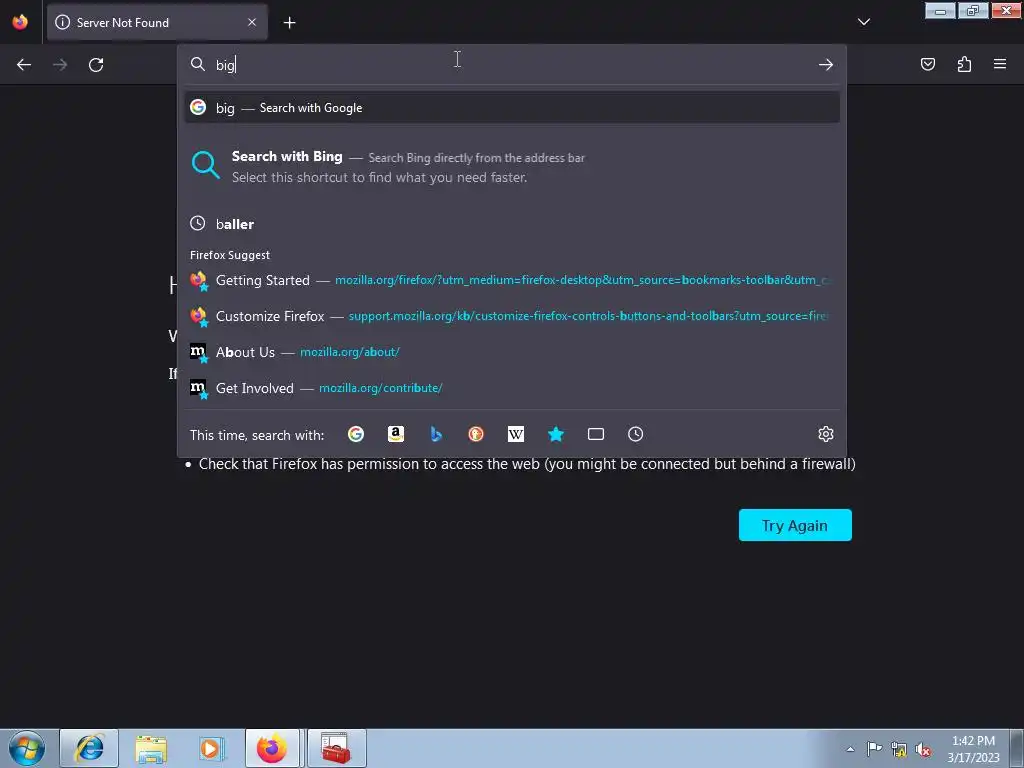Open the network status tray icon
The height and width of the screenshot is (768, 1024).
coord(899,750)
